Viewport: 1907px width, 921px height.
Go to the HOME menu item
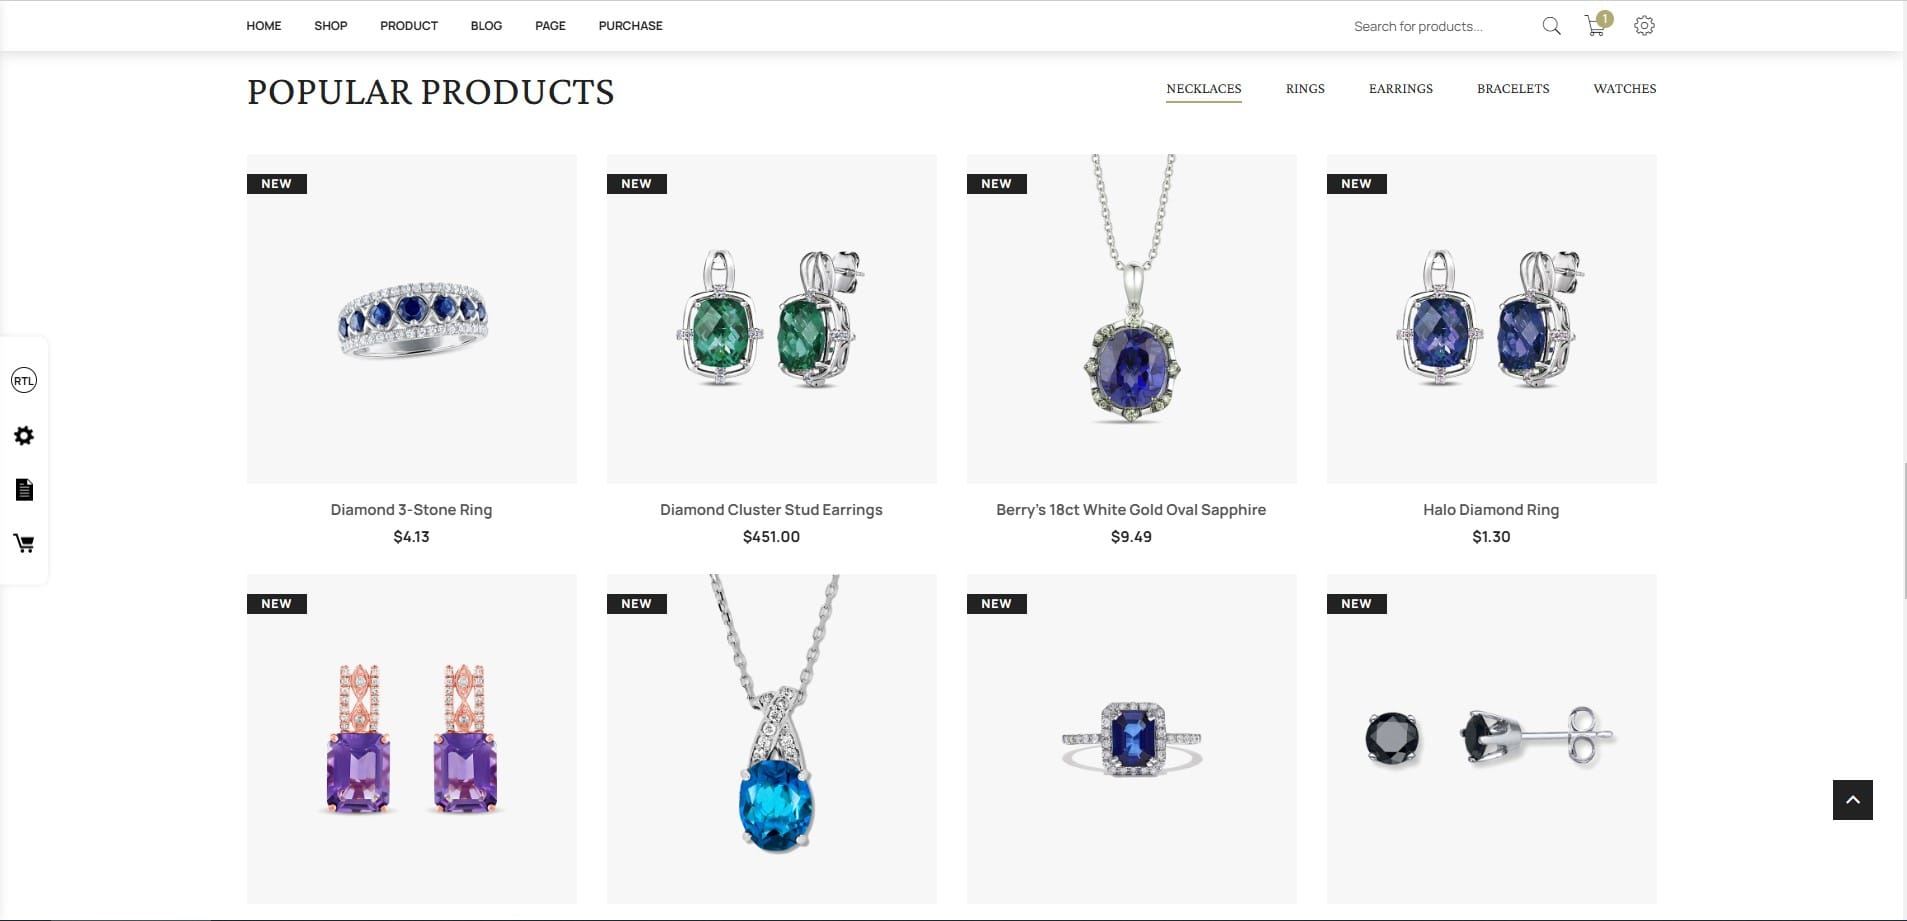[x=264, y=26]
